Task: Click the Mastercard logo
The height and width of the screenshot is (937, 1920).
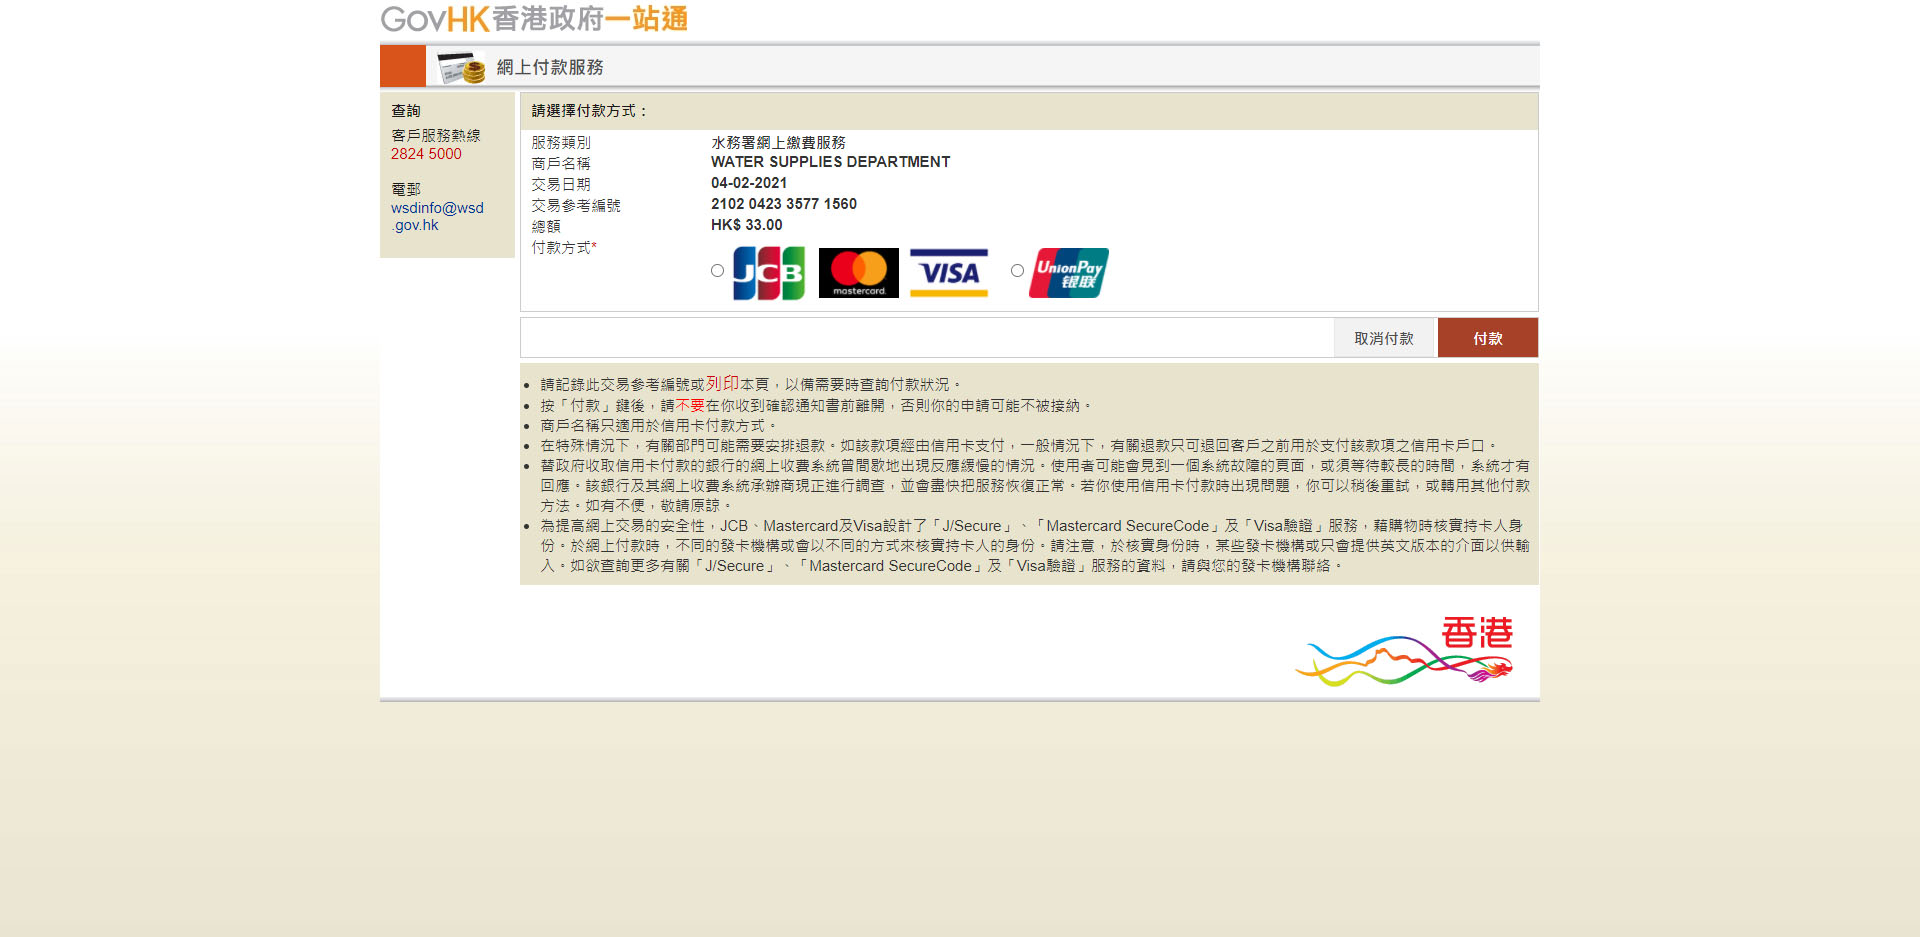Action: [x=858, y=273]
